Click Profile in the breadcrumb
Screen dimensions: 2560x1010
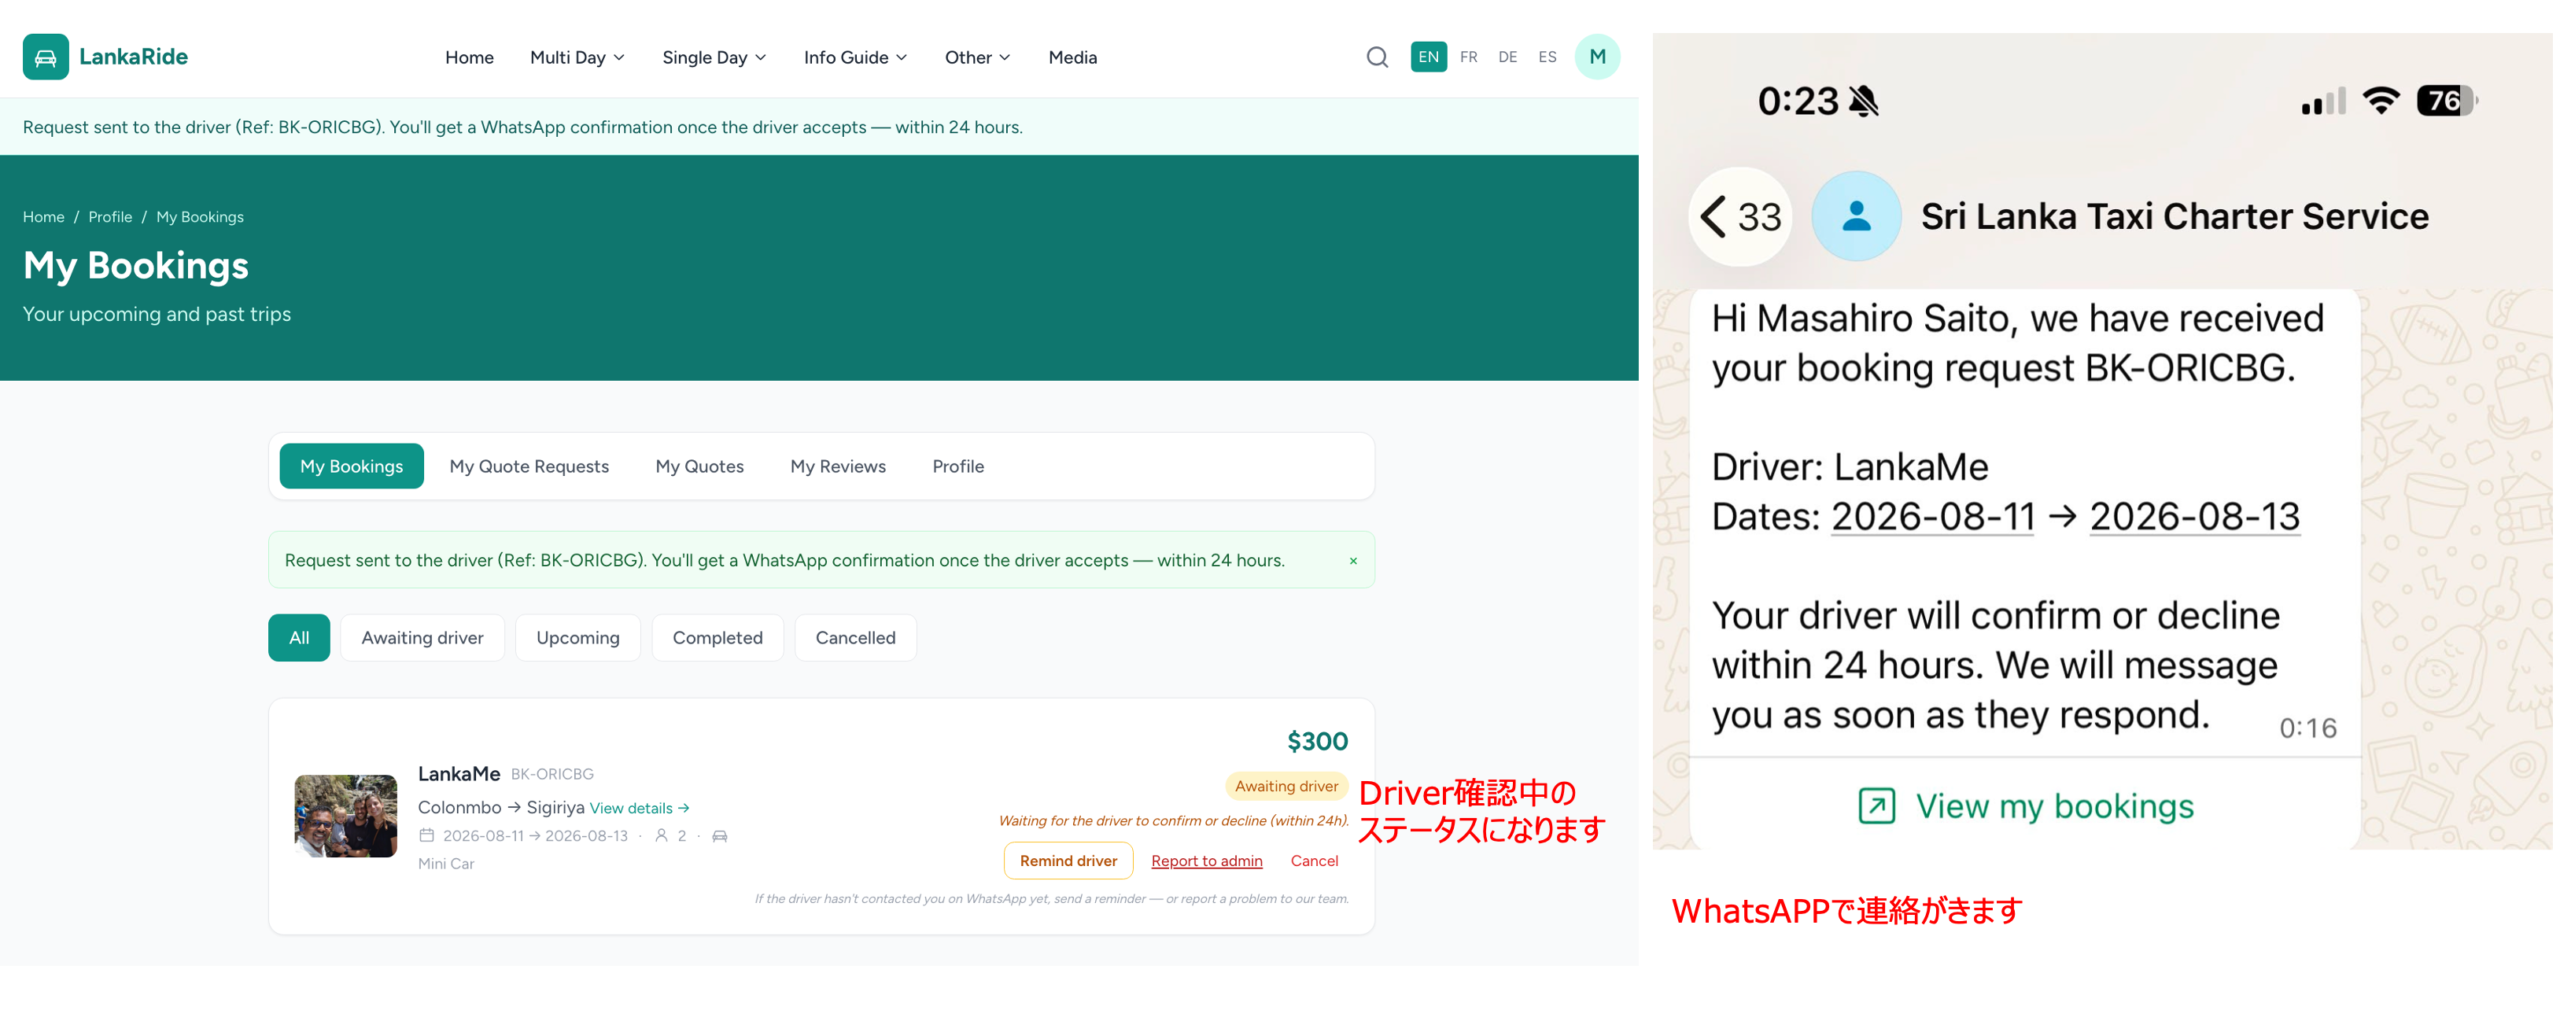110,217
